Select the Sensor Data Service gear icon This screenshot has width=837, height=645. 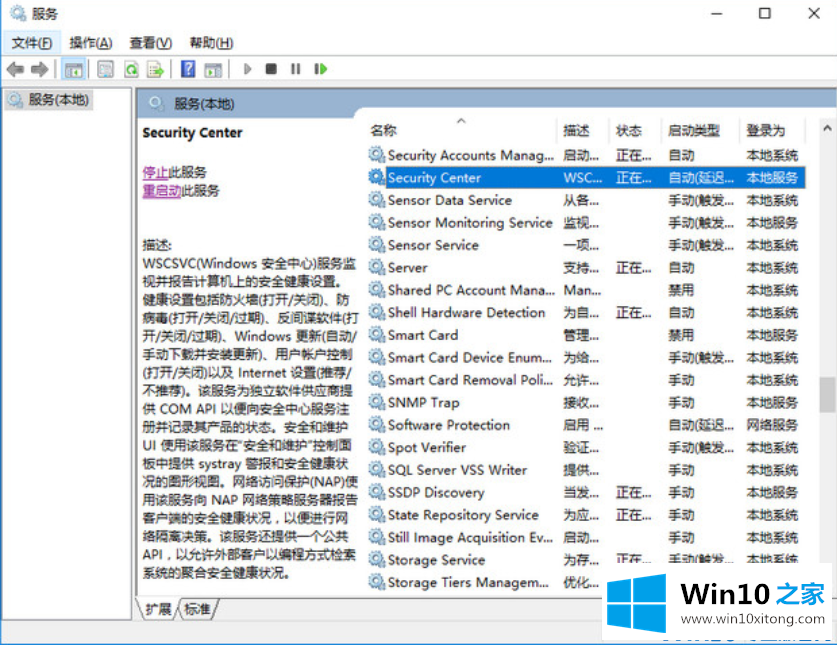pyautogui.click(x=376, y=199)
